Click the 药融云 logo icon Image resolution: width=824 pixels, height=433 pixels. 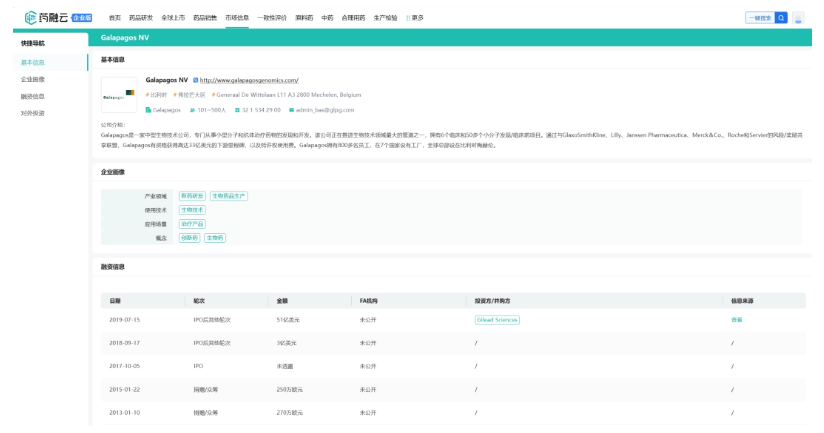click(33, 17)
